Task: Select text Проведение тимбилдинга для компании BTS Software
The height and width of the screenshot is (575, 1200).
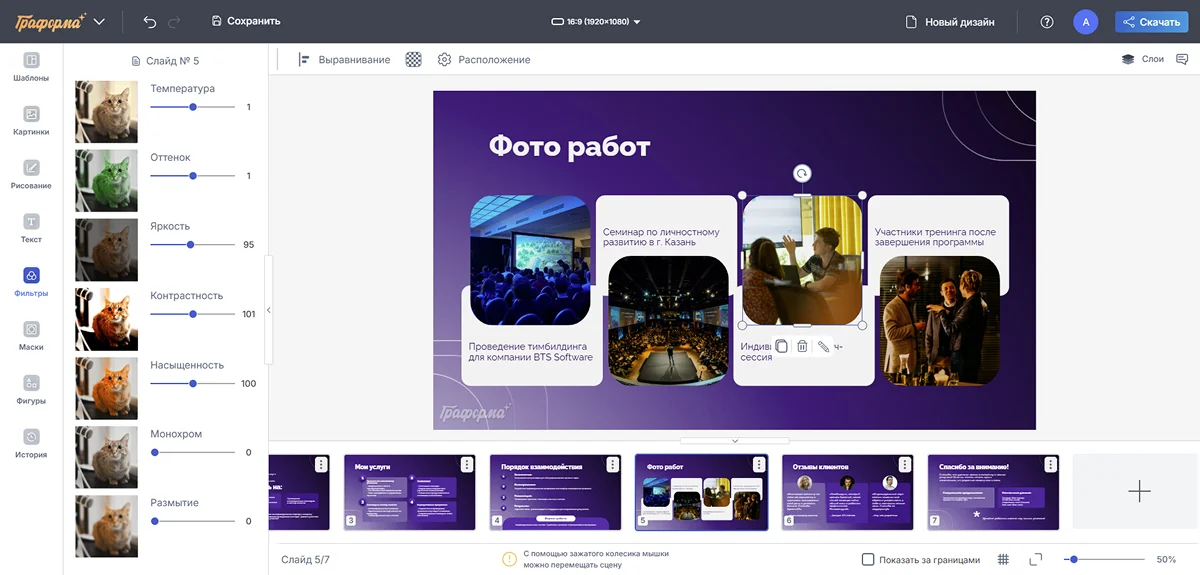Action: (530, 351)
